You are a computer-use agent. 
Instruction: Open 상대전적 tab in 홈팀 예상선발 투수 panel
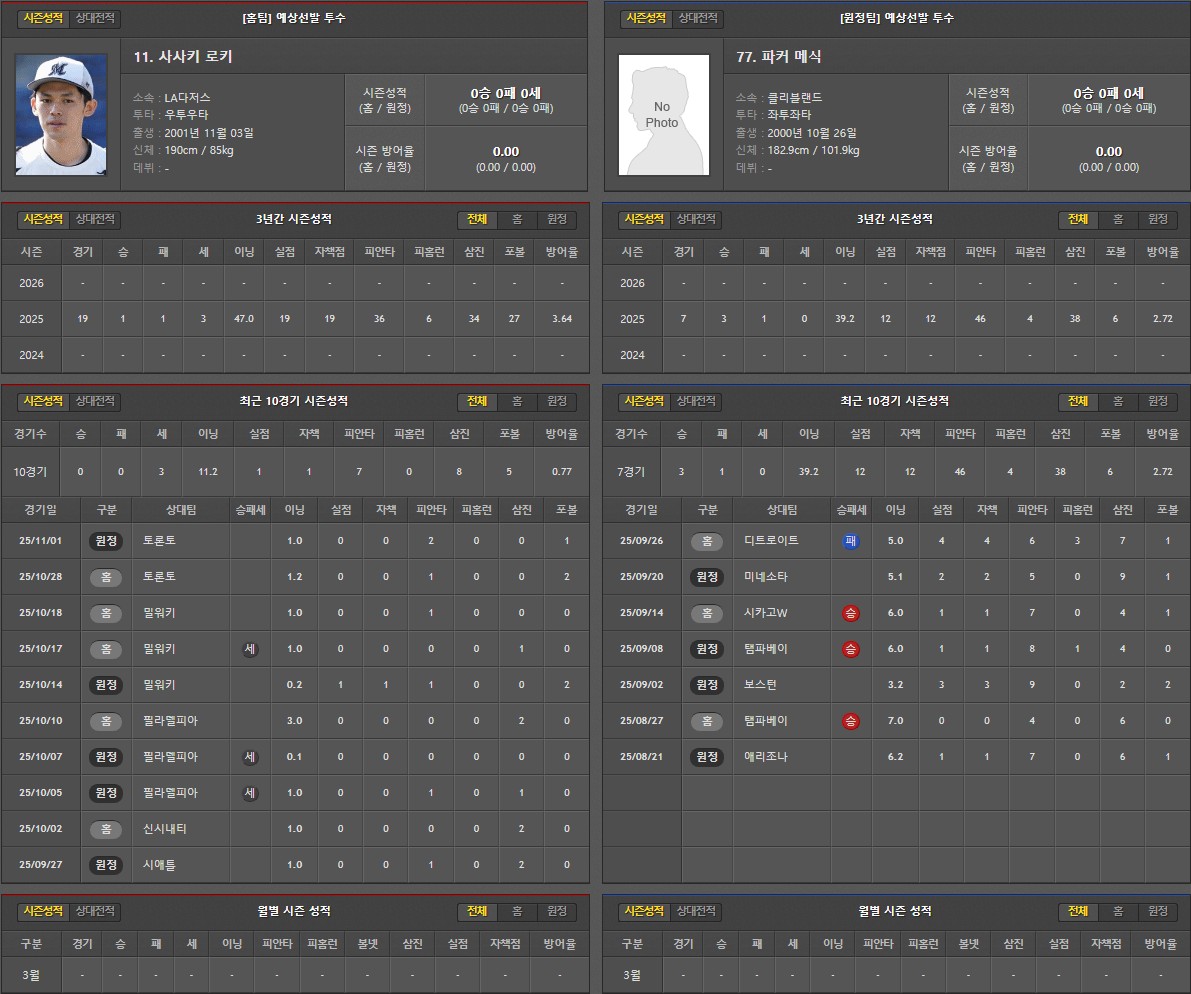click(x=97, y=19)
